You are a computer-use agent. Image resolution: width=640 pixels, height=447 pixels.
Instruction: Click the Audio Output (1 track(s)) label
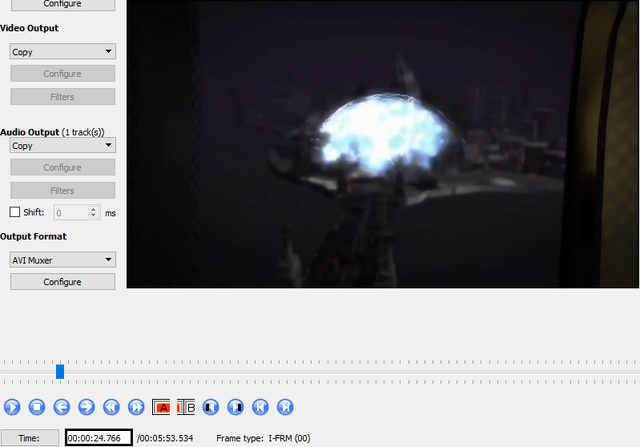(x=52, y=132)
